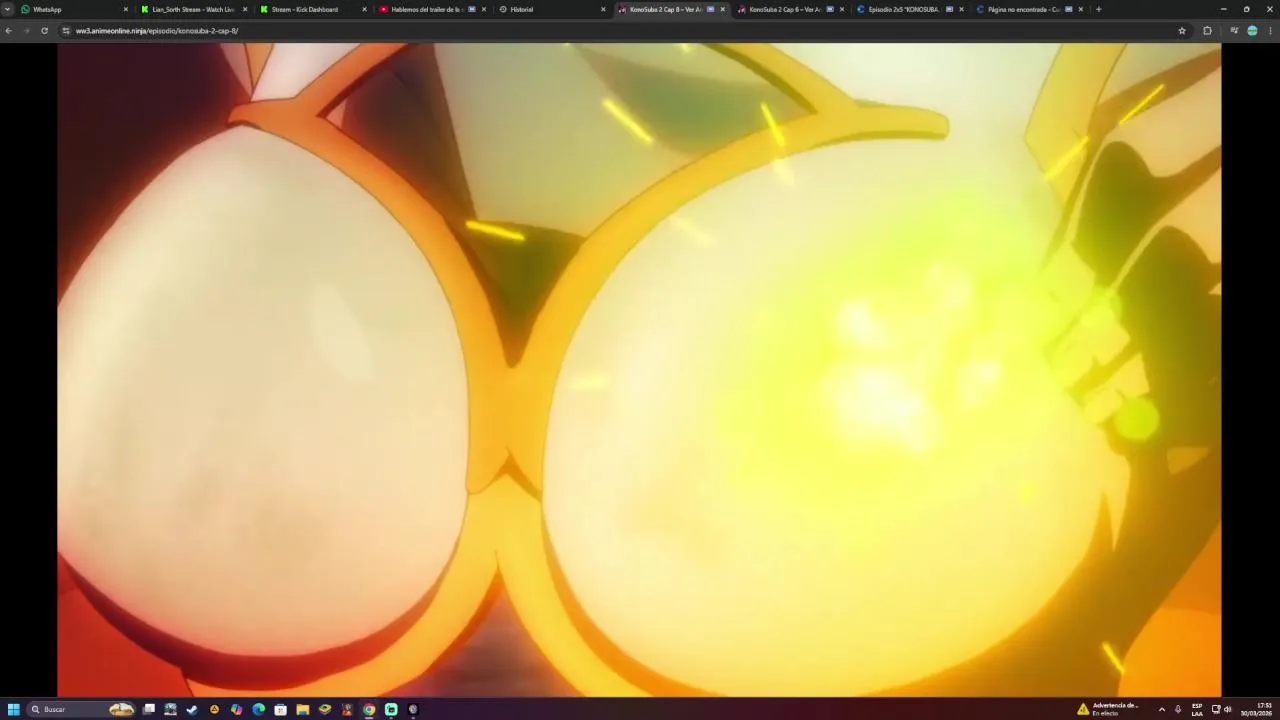The image size is (1280, 720).
Task: Open the media controls button in toolbar
Action: click(1234, 31)
